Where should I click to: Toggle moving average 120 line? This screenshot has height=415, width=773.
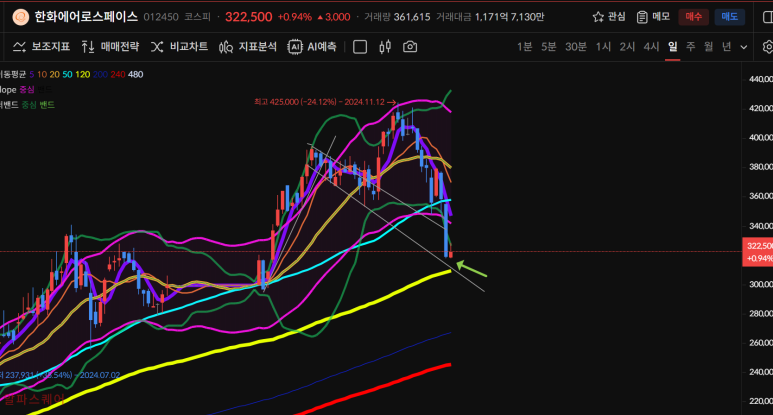(x=82, y=74)
